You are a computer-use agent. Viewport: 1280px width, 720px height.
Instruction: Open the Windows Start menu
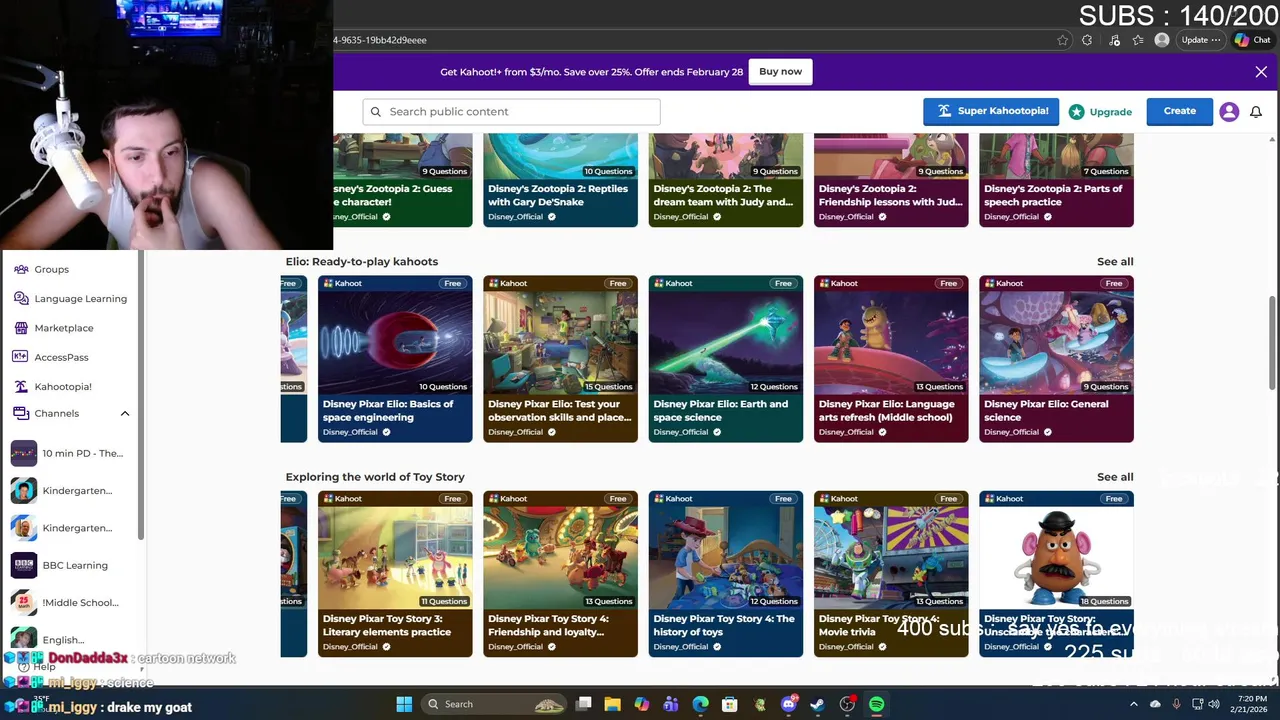coord(404,704)
